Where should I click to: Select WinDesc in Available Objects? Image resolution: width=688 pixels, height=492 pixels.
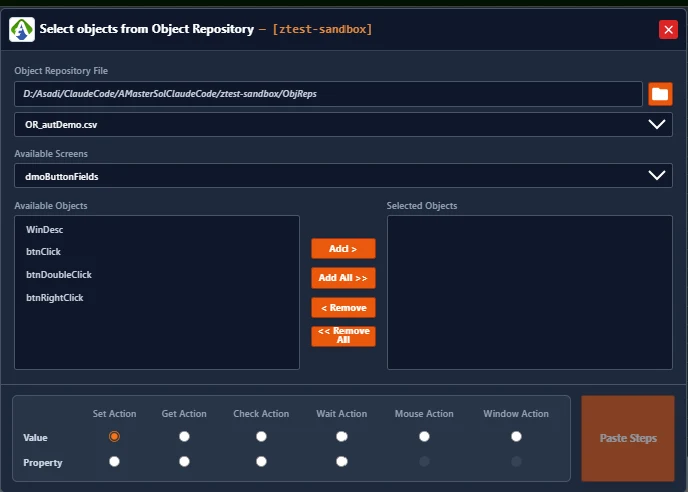pos(44,230)
